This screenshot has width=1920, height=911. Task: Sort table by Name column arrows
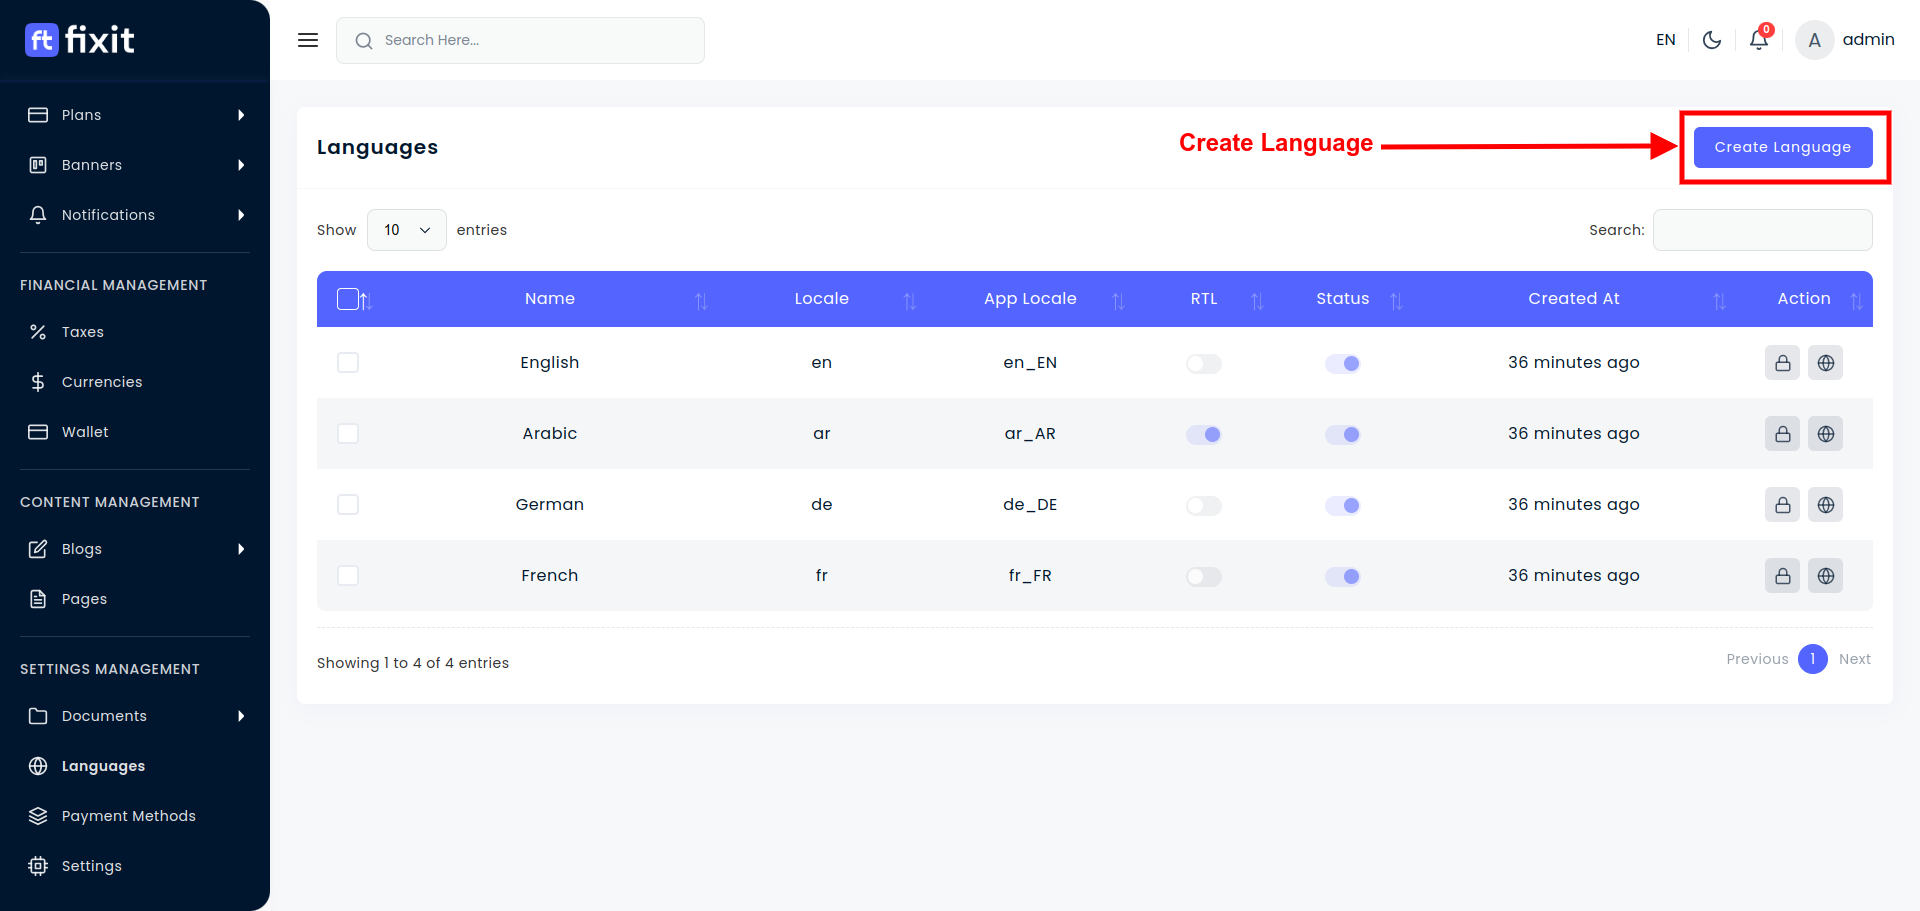tap(701, 301)
